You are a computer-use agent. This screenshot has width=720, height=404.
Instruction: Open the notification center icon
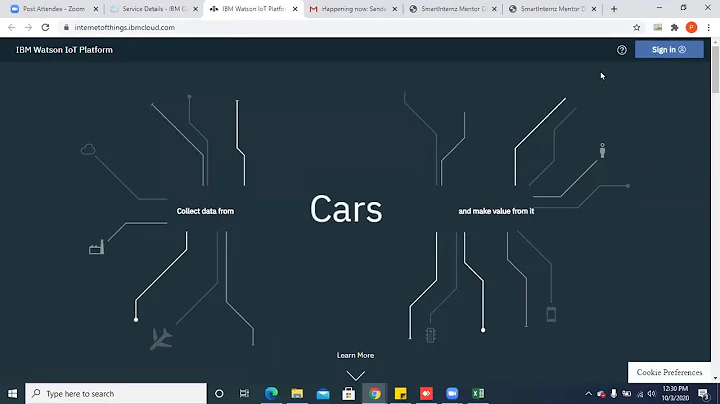pyautogui.click(x=703, y=393)
